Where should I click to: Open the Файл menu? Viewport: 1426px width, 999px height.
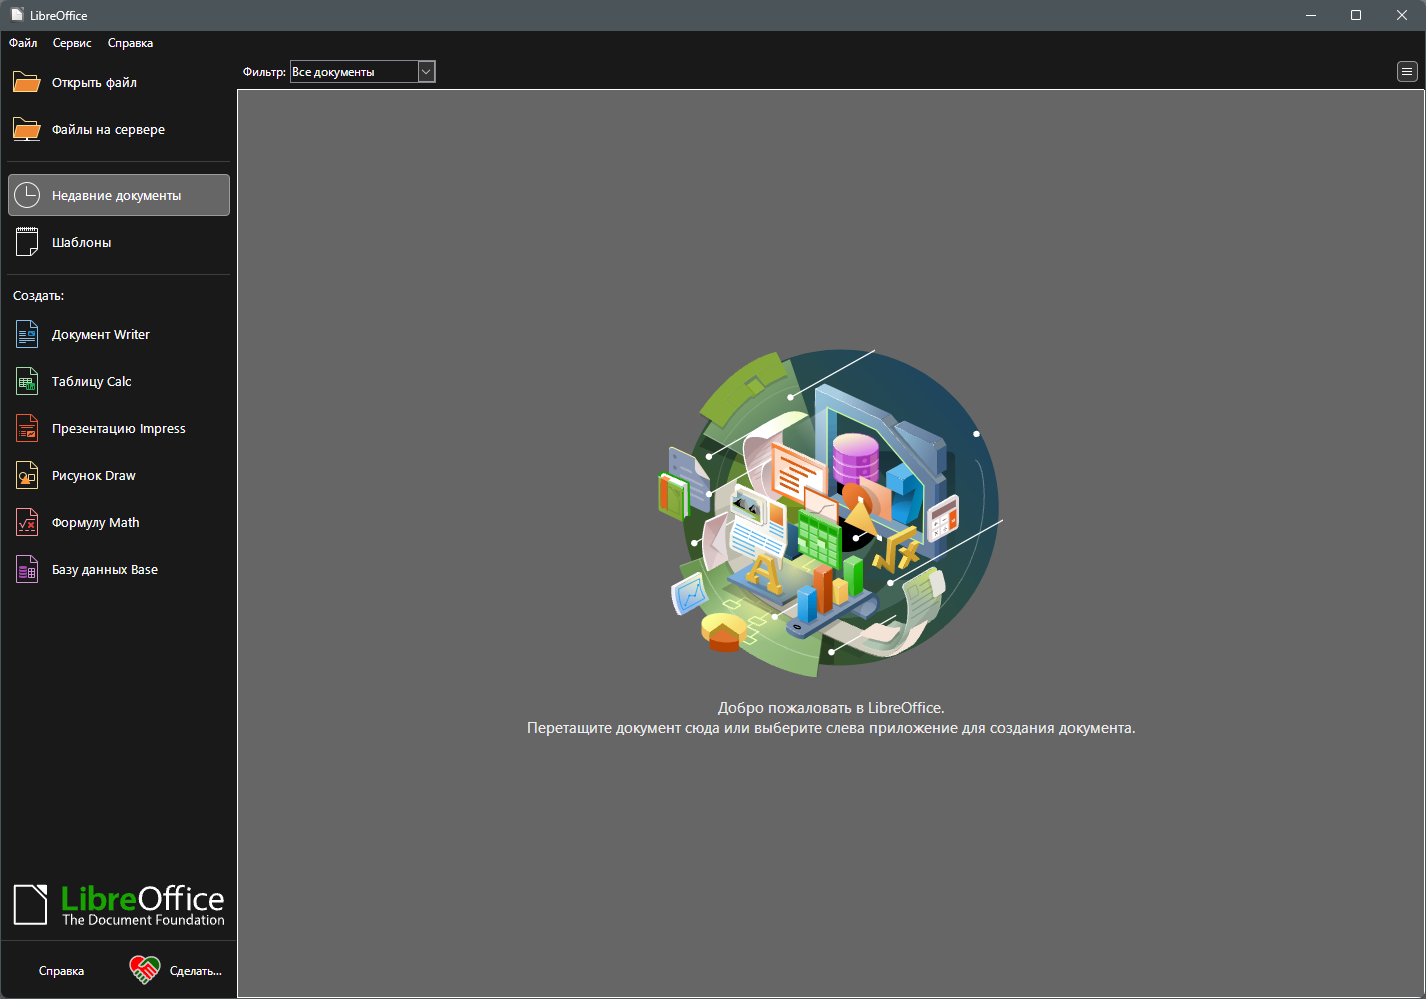point(23,43)
